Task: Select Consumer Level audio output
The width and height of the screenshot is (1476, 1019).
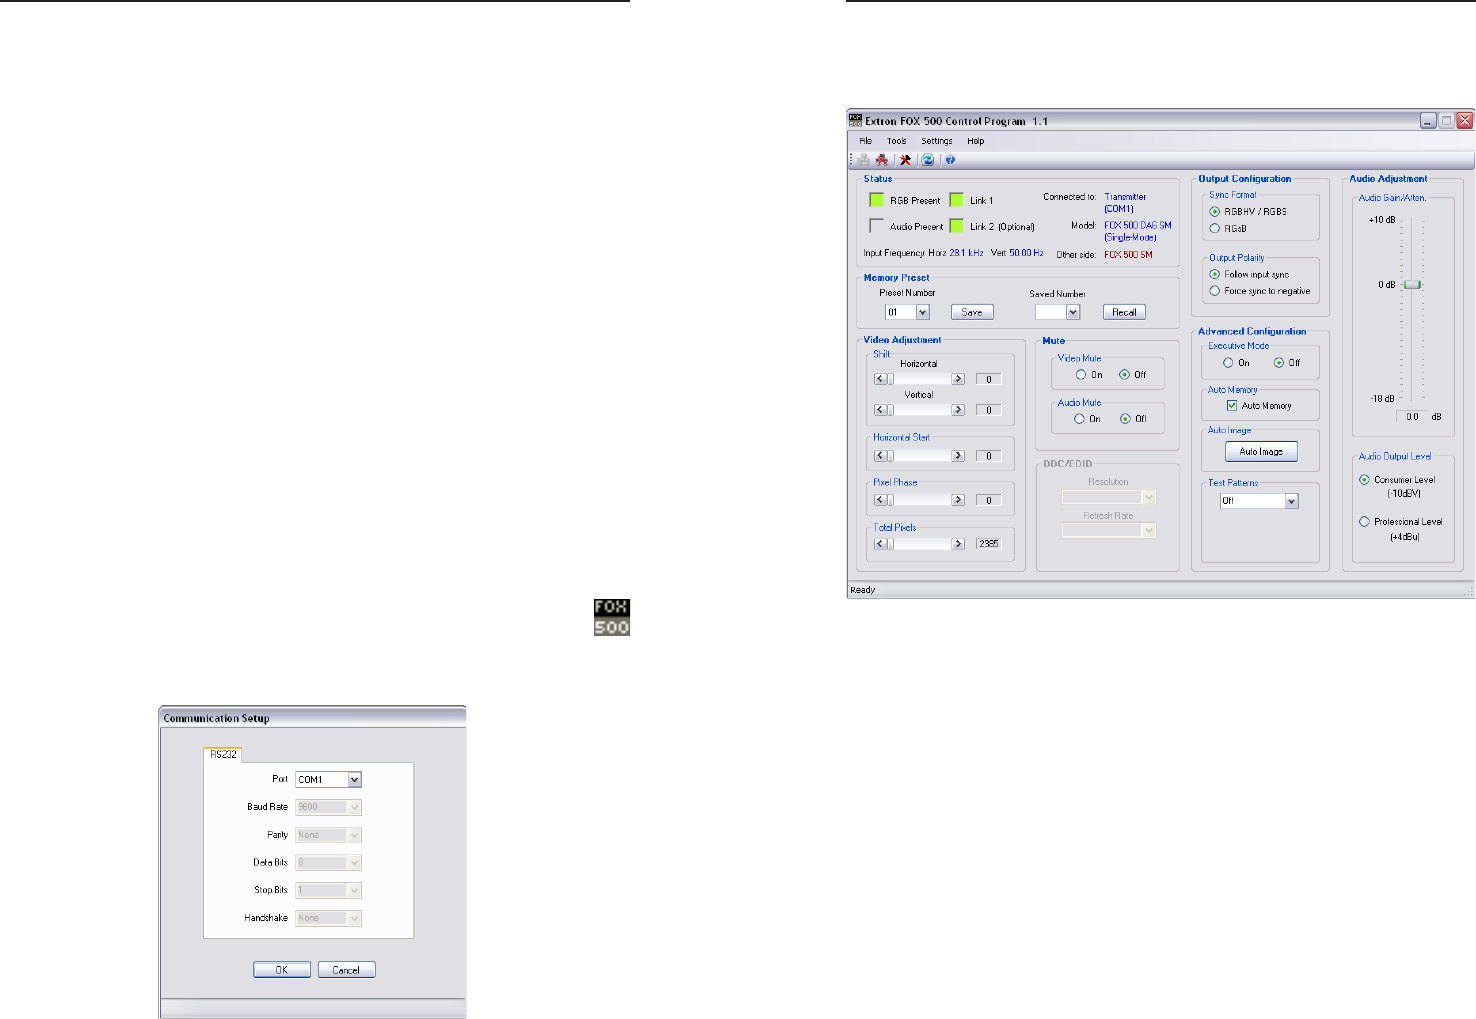Action: pyautogui.click(x=1364, y=480)
